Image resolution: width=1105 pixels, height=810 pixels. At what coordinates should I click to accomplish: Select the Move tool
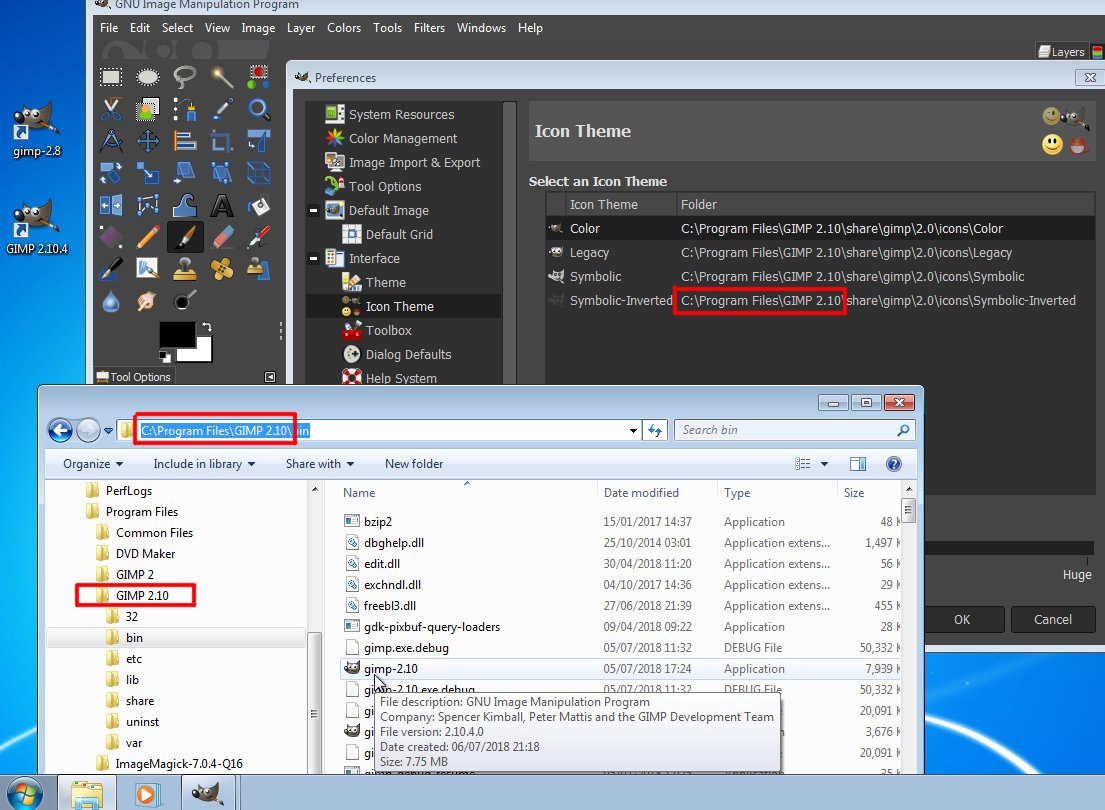(x=147, y=141)
